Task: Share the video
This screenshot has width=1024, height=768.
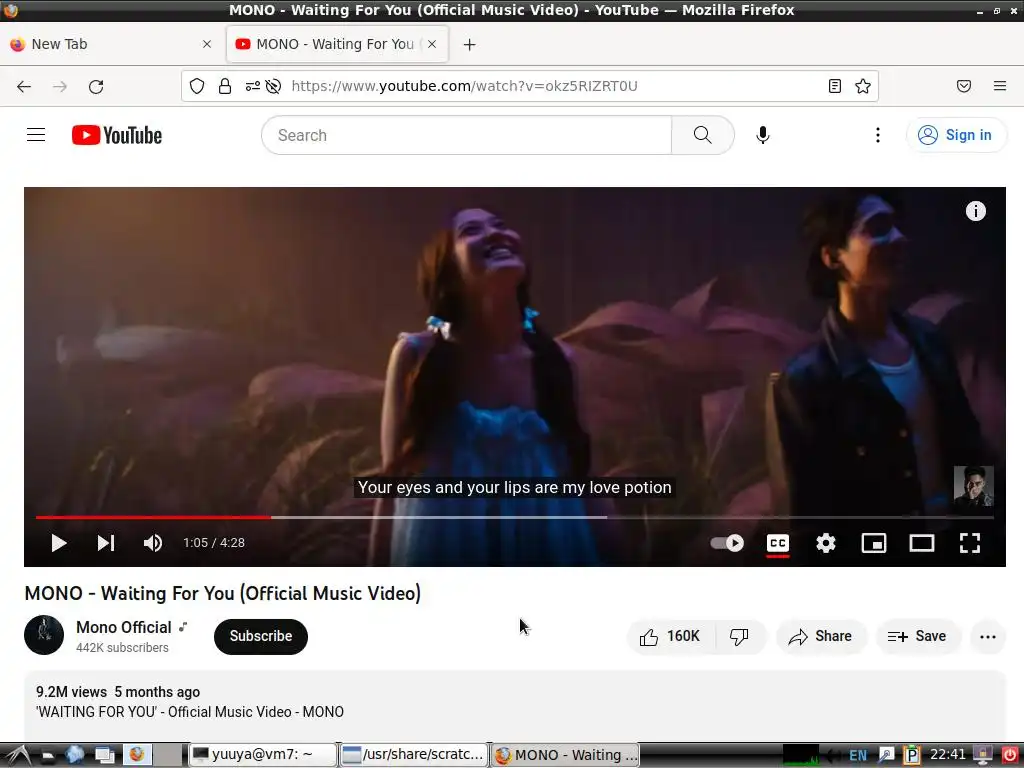Action: tap(821, 636)
